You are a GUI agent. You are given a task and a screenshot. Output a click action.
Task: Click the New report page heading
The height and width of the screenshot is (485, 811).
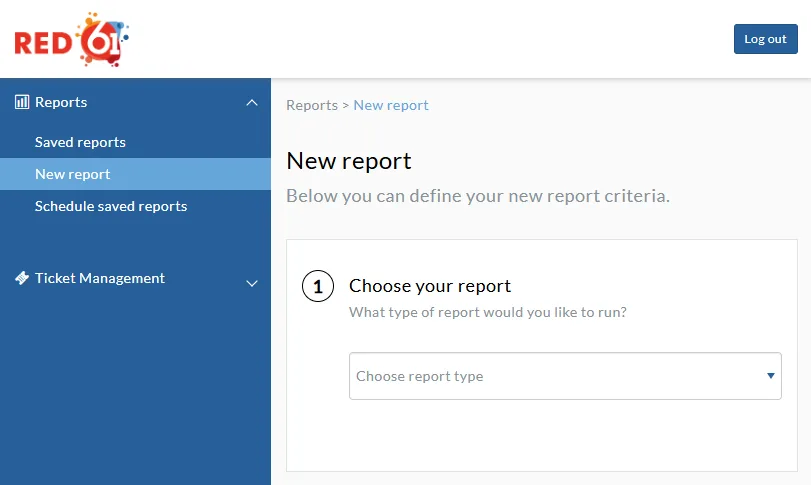tap(349, 161)
